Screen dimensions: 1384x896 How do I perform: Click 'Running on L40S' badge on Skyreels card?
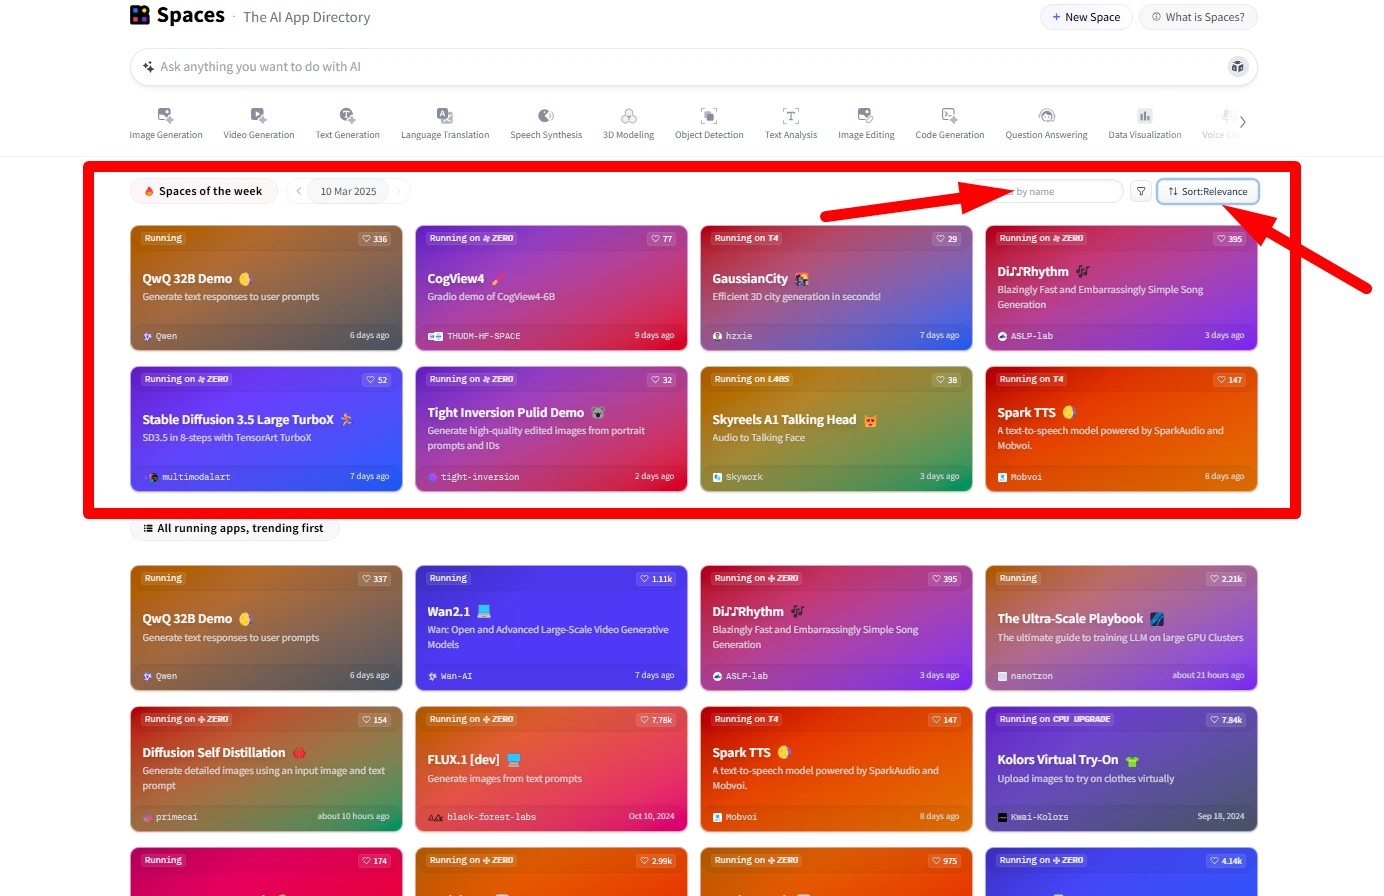pos(752,380)
